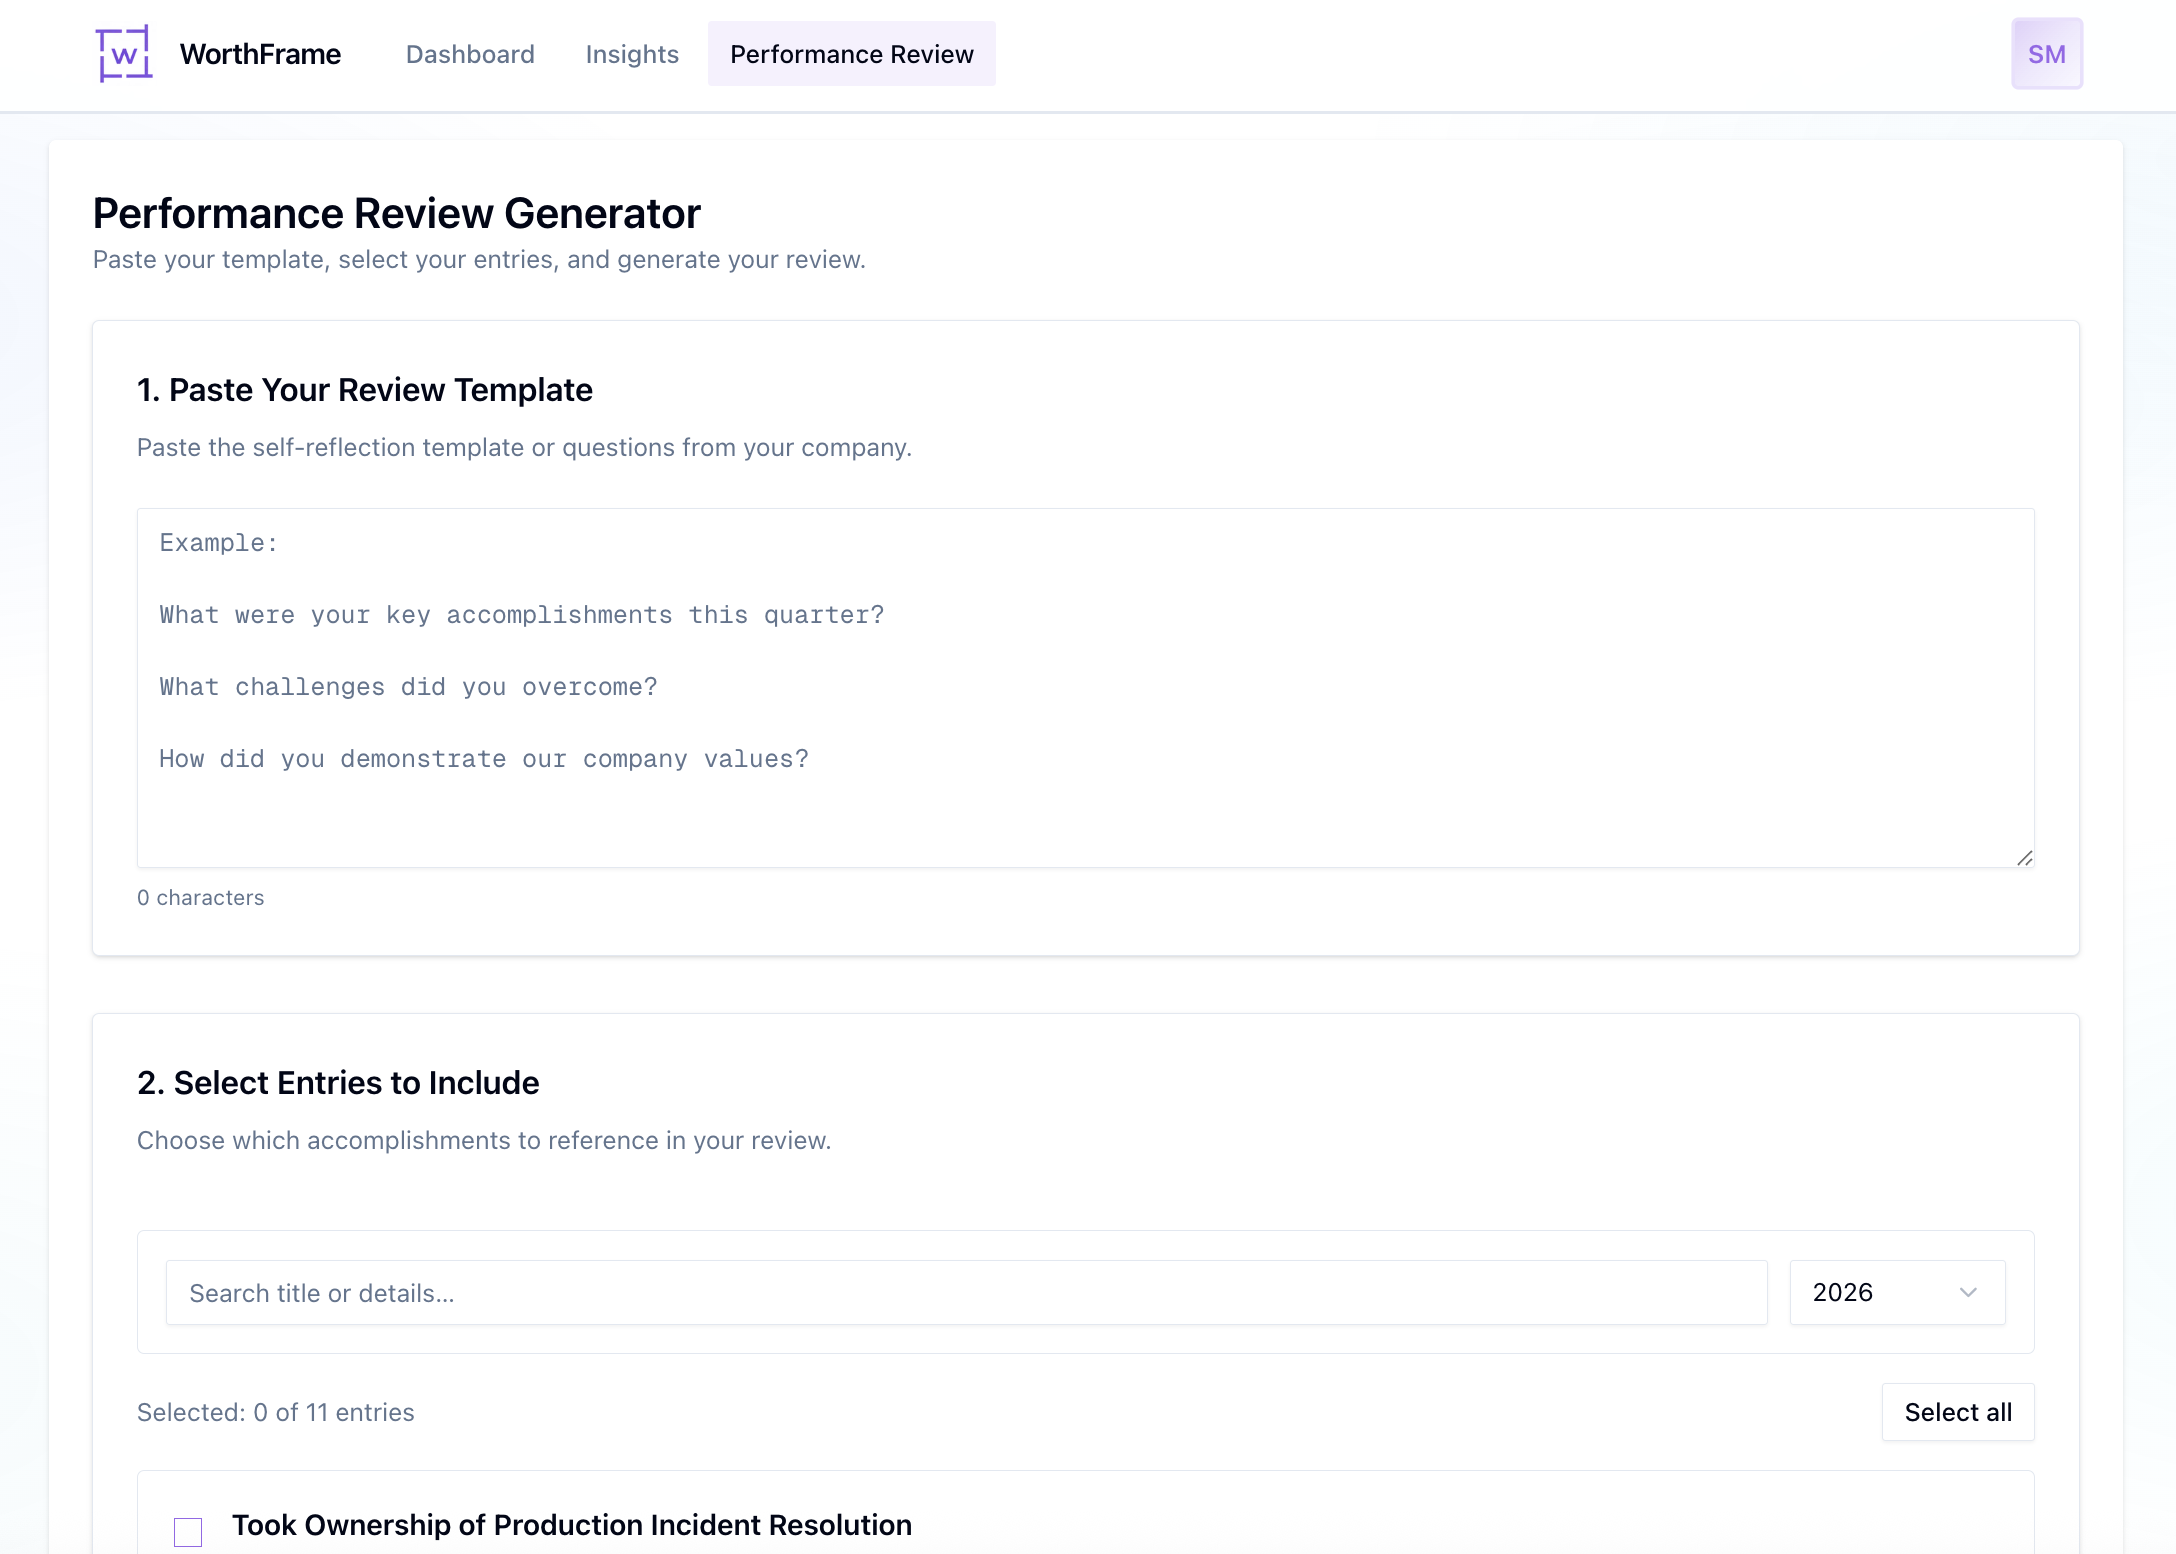The width and height of the screenshot is (2176, 1554).
Task: Check the Took Ownership entry checkbox
Action: 187,1530
